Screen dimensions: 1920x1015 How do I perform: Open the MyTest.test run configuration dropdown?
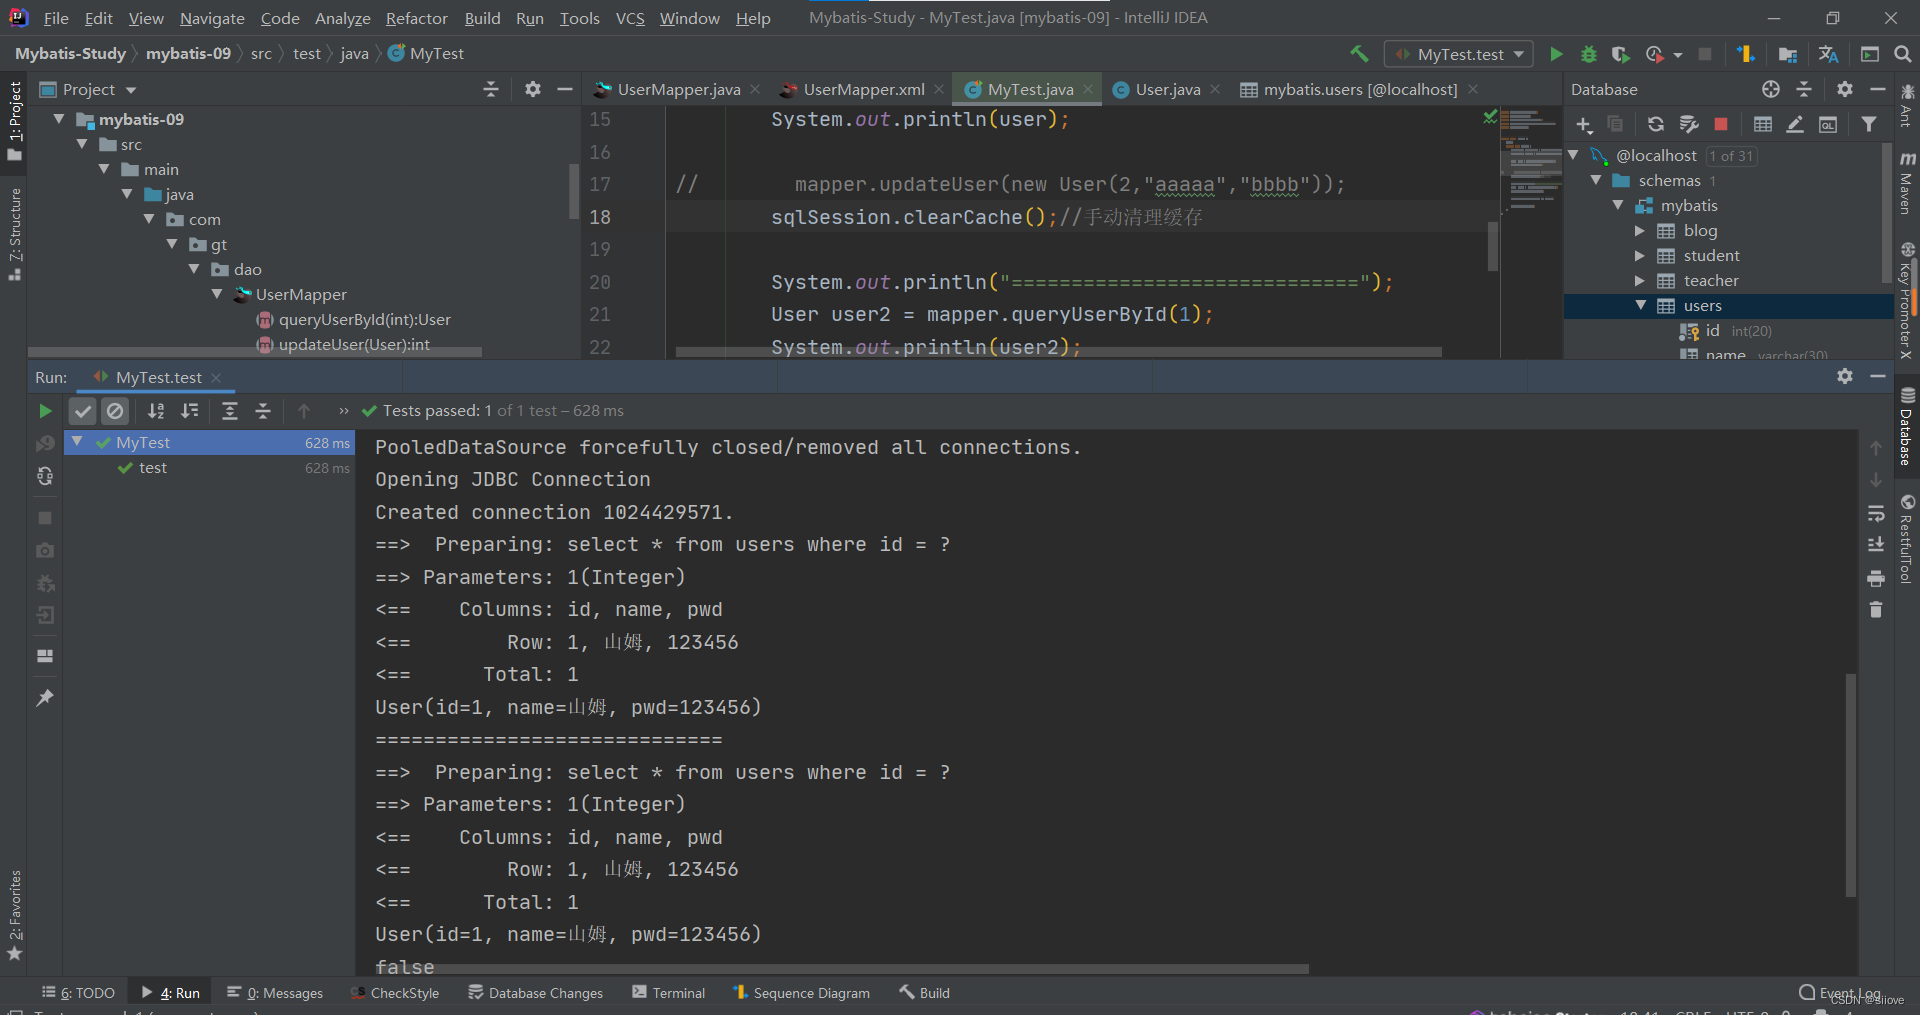(1460, 54)
